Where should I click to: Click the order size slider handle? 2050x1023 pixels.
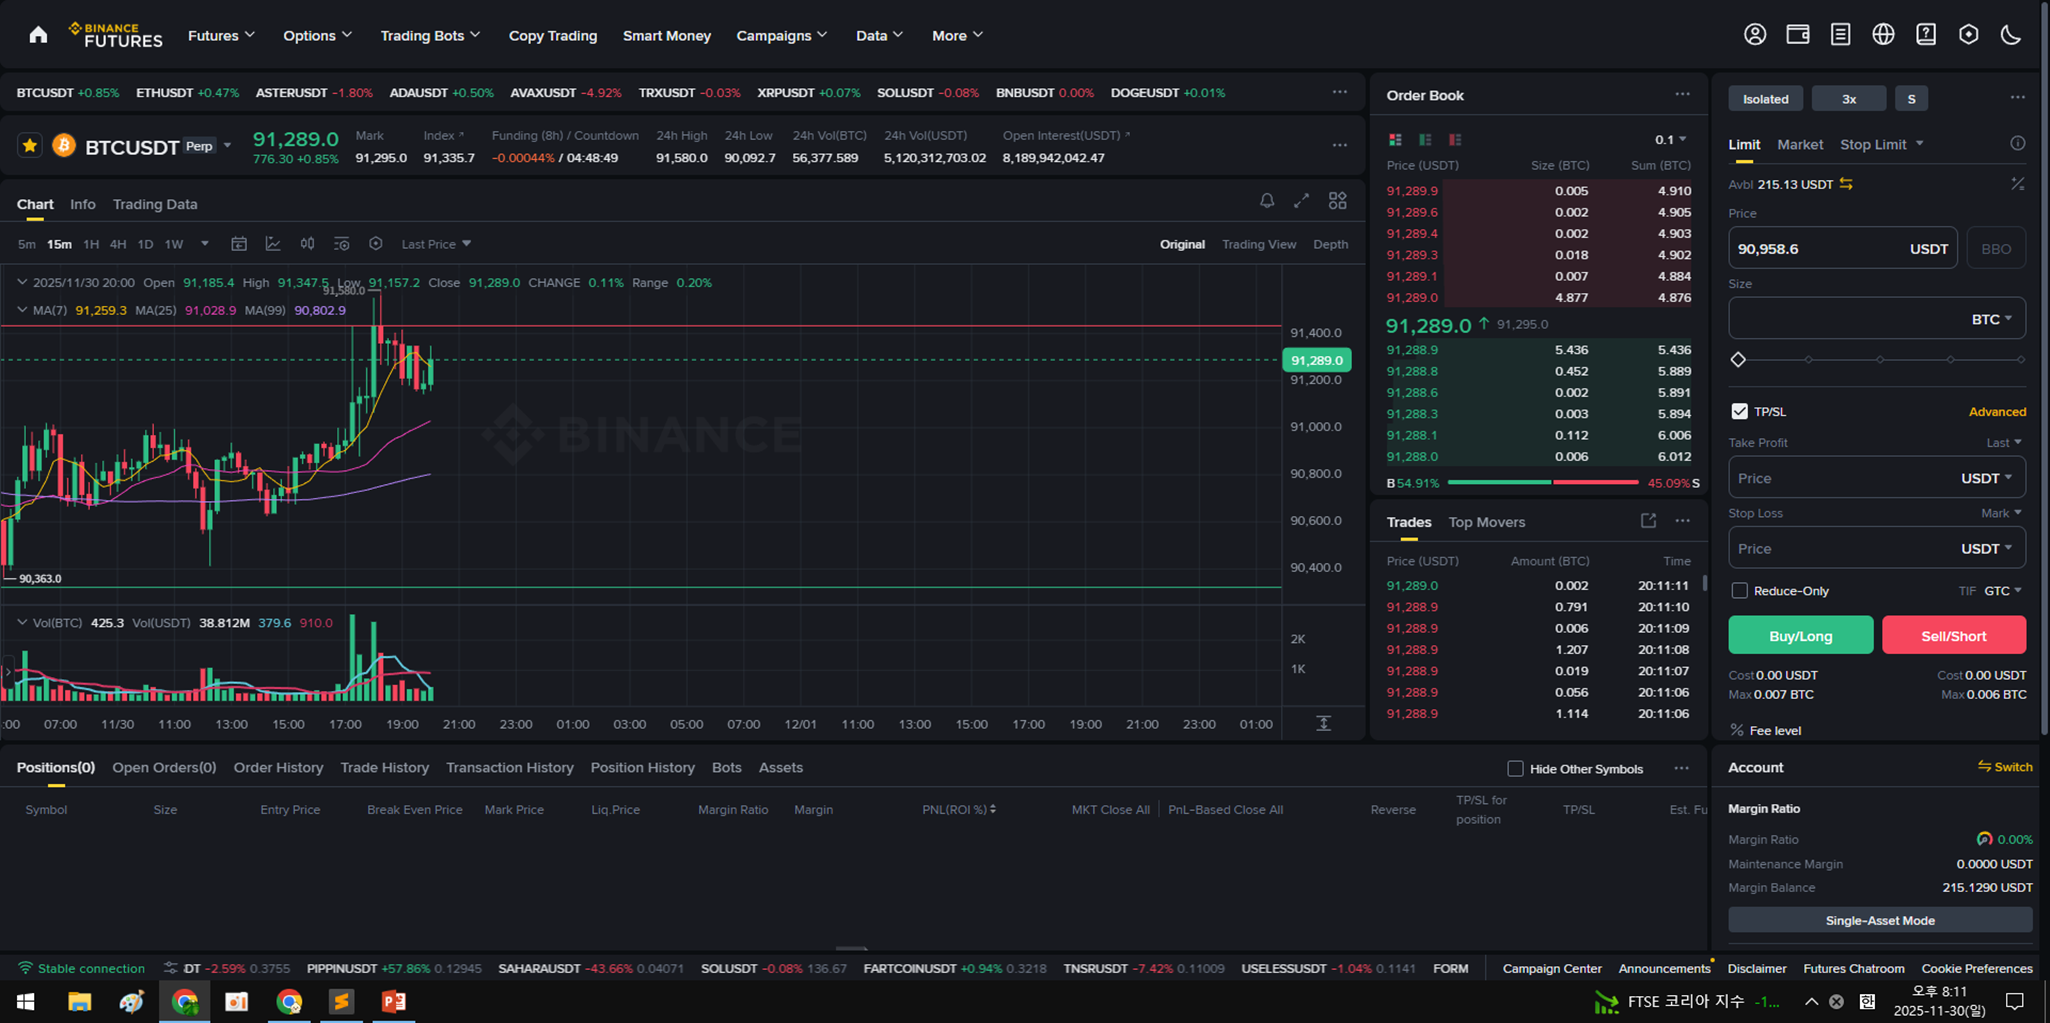coord(1738,359)
